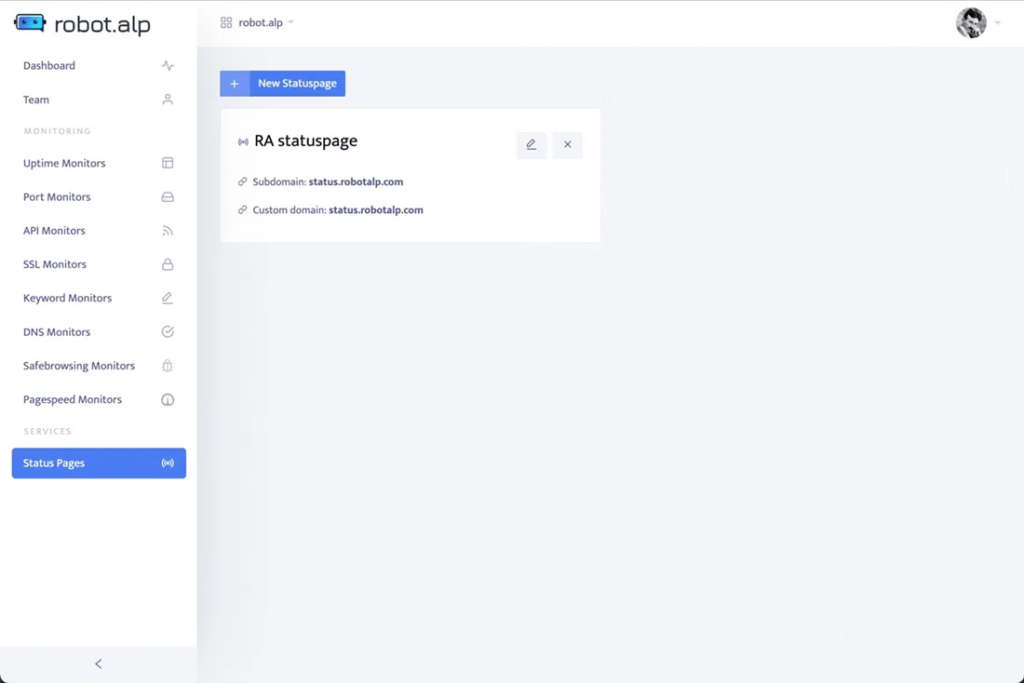Delete RA statuspage with the X icon
This screenshot has width=1024, height=683.
pos(567,145)
